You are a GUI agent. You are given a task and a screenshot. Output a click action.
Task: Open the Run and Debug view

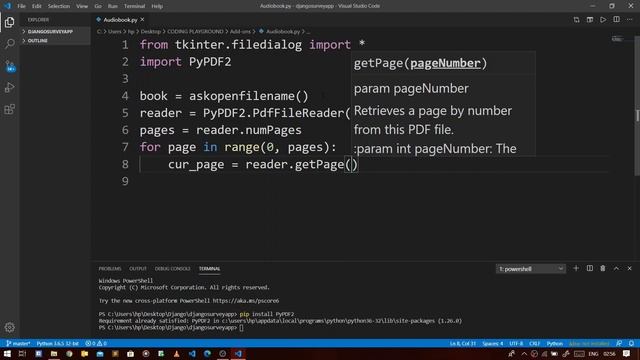pos(9,87)
